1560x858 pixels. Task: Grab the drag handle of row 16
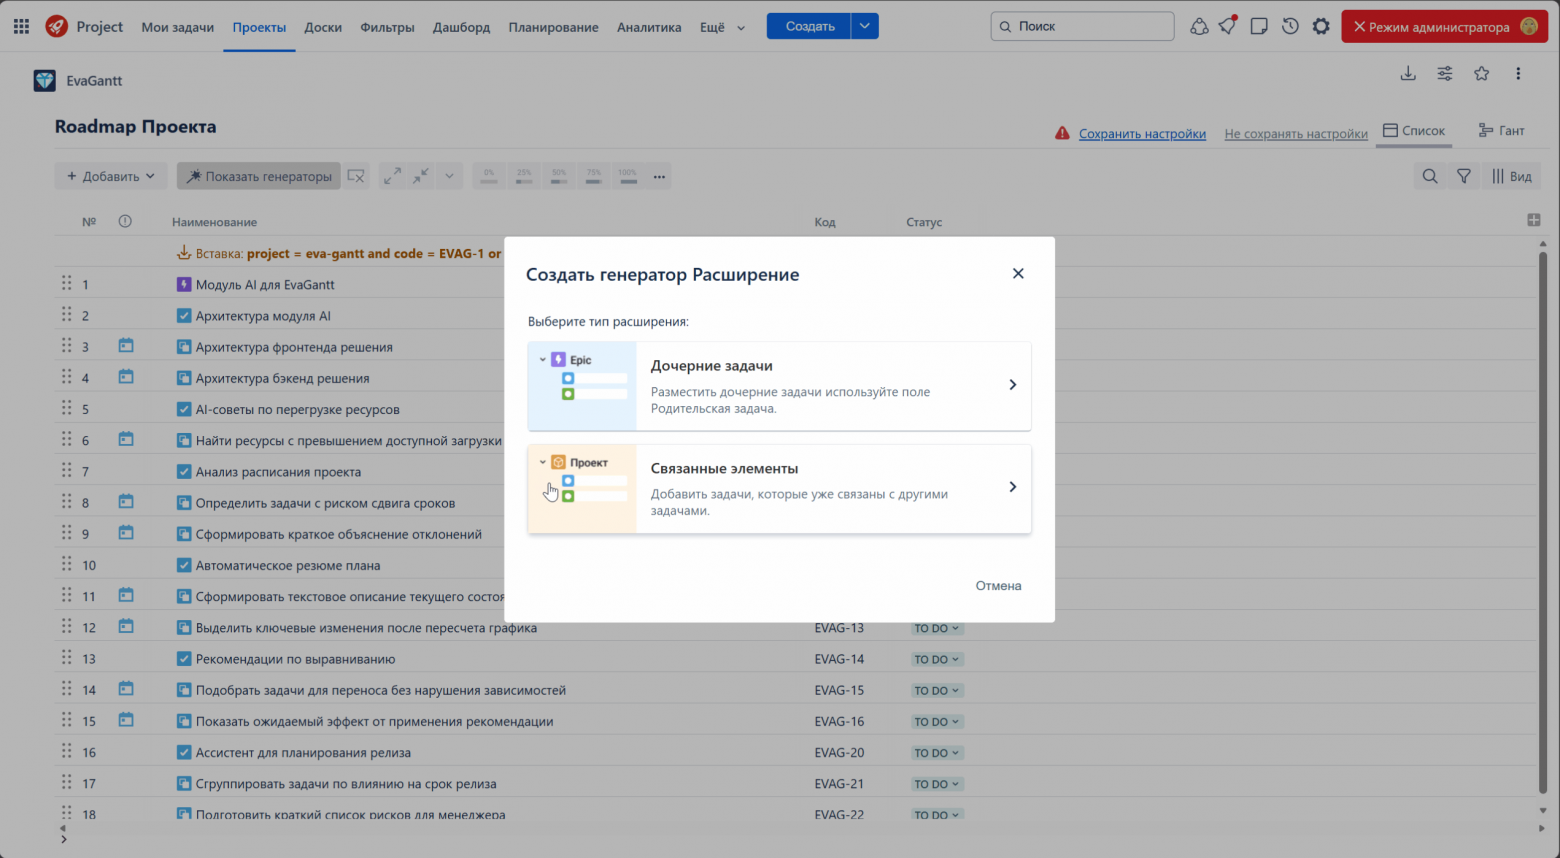pyautogui.click(x=67, y=751)
